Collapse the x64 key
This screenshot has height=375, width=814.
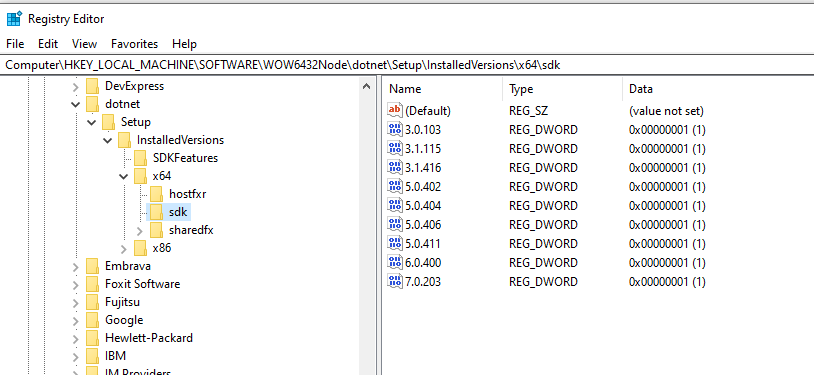point(124,177)
